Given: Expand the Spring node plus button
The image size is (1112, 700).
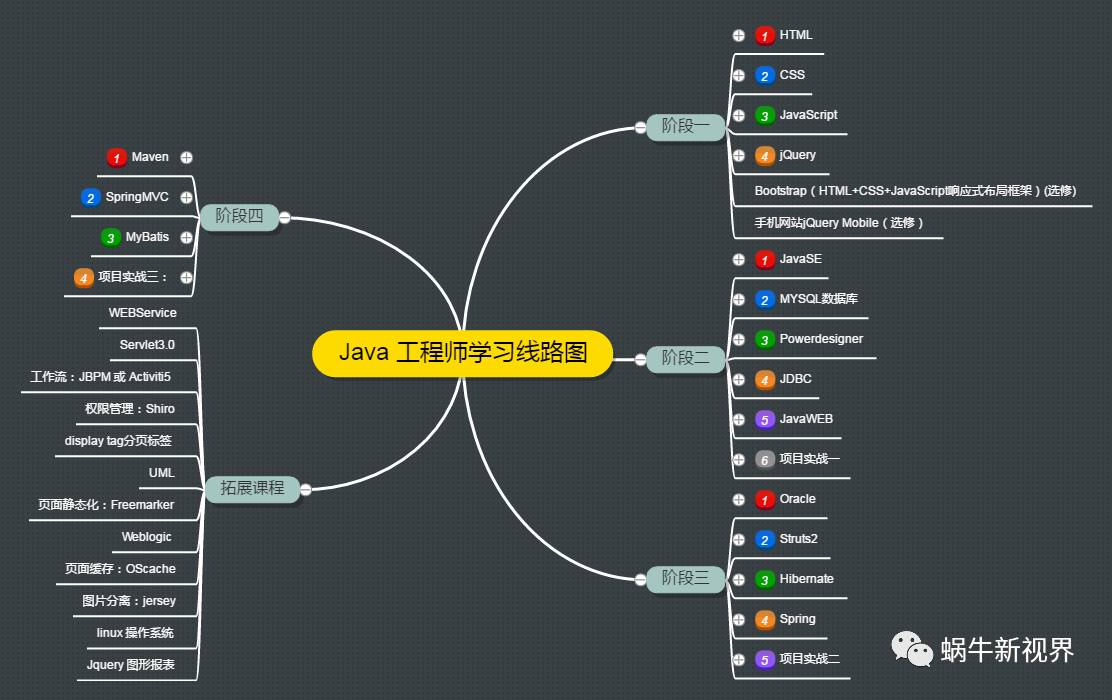Looking at the screenshot, I should (739, 619).
